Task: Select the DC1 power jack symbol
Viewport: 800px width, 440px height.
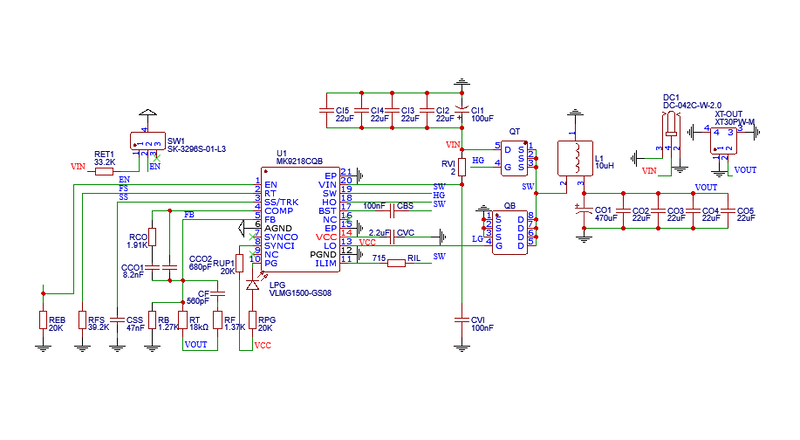Action: point(671,124)
